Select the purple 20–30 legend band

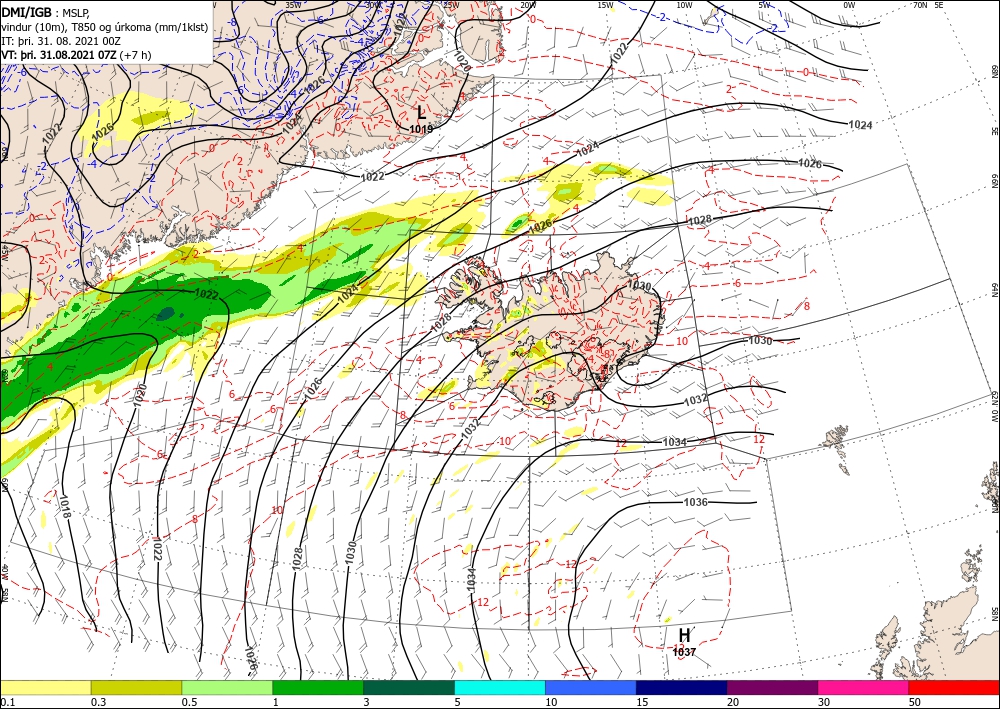click(x=772, y=687)
